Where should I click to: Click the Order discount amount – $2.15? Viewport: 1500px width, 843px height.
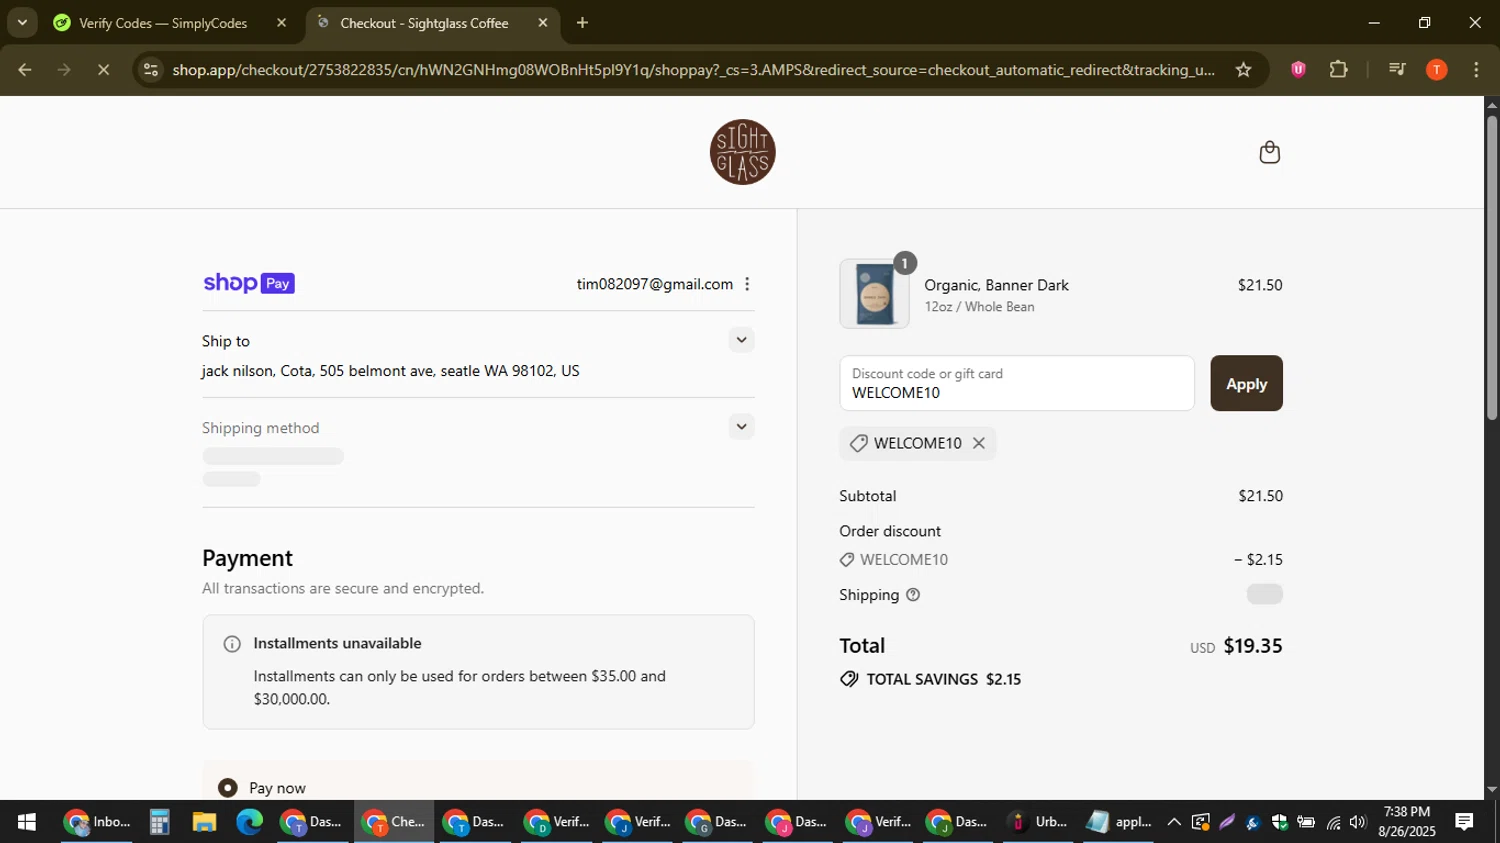click(x=1259, y=560)
